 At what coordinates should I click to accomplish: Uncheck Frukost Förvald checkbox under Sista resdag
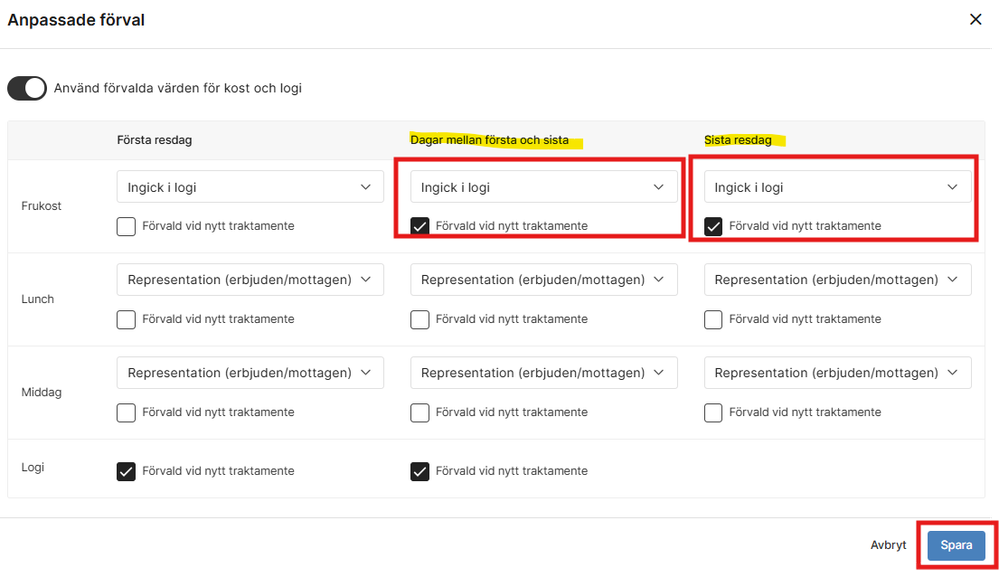coord(714,226)
